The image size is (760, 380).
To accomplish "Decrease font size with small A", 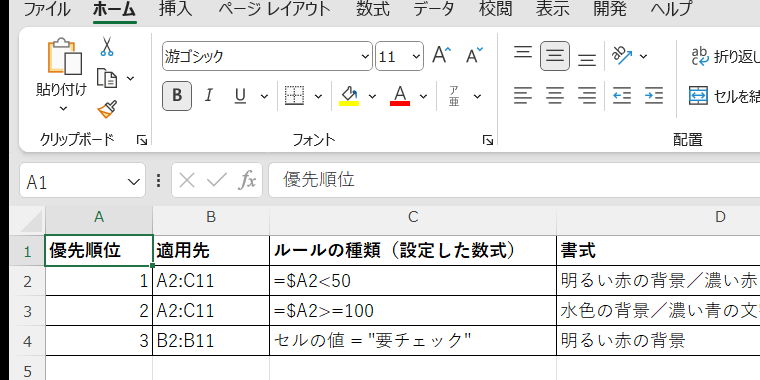I will [x=475, y=56].
